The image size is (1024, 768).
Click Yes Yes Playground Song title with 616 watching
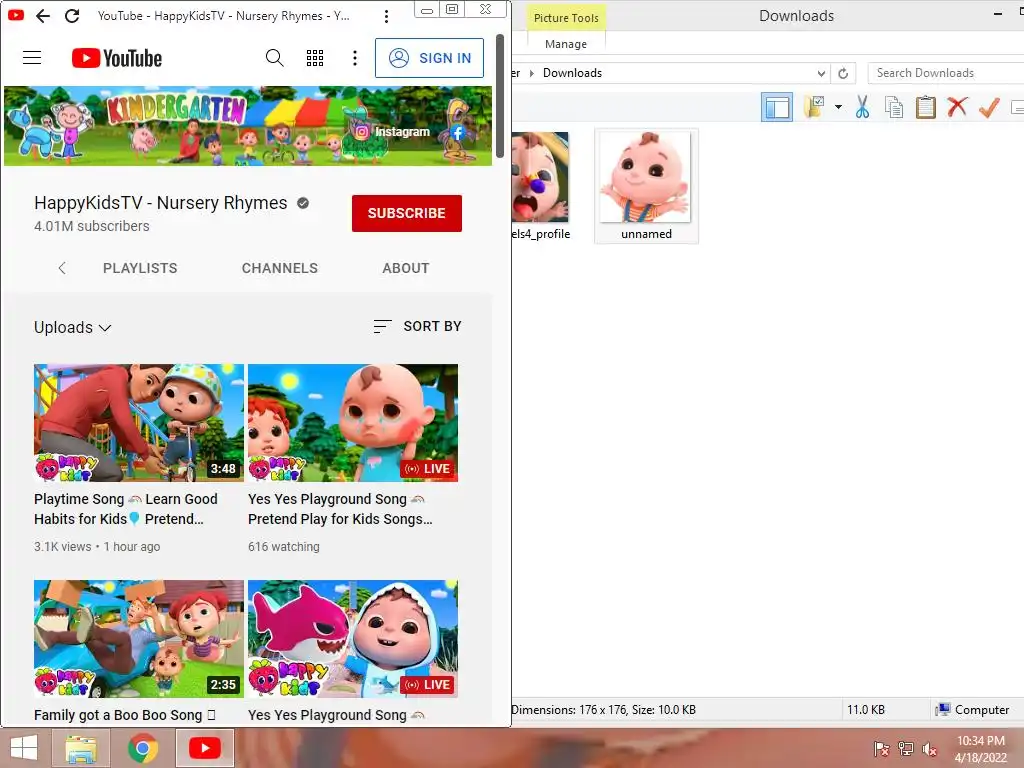point(340,509)
